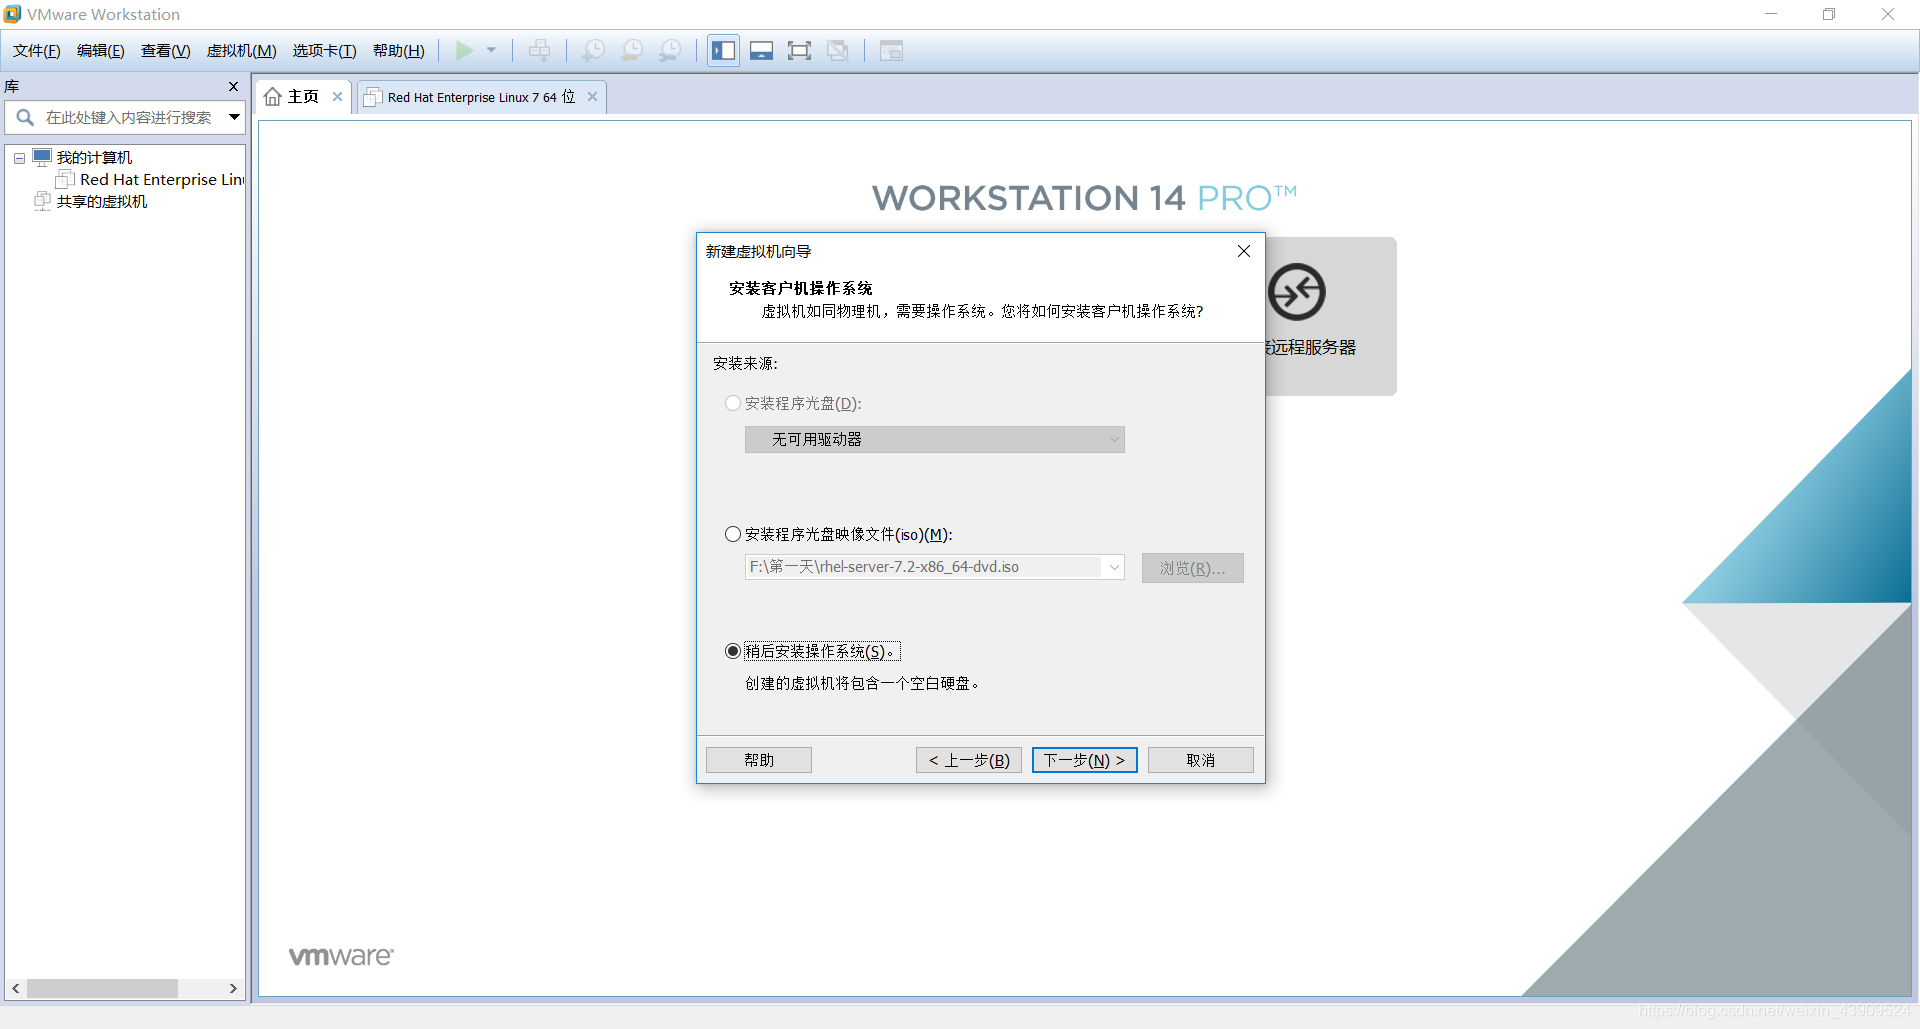
Task: Click the library left scroll arrow
Action: (x=15, y=988)
